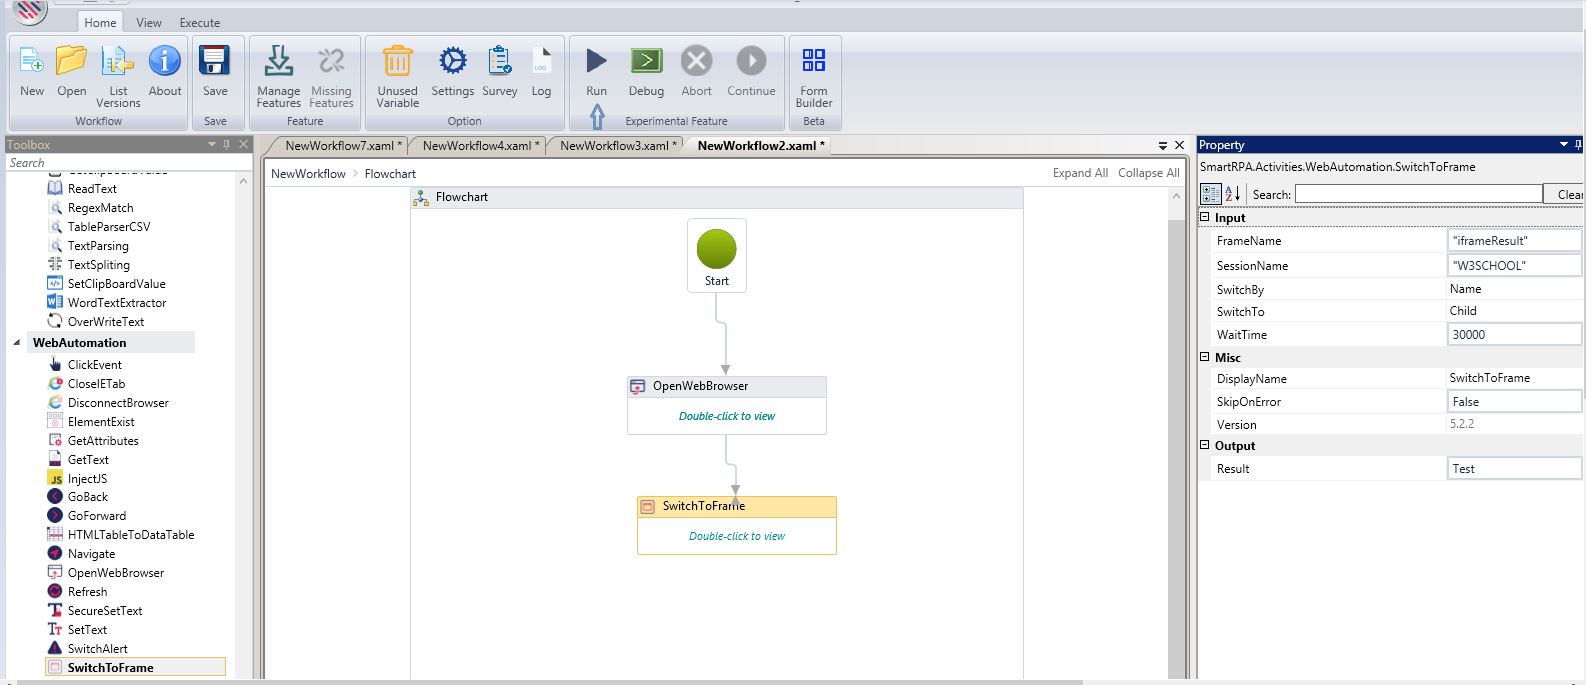The image size is (1586, 685).
Task: Open the Log file icon
Action: point(541,62)
